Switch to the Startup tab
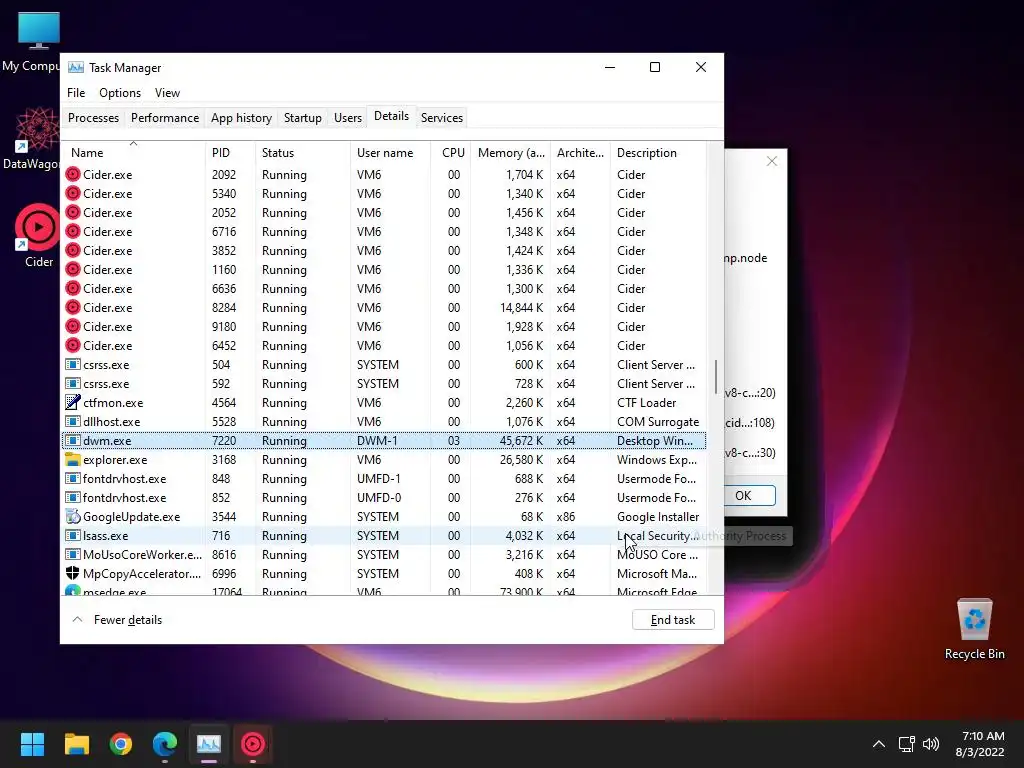Screen dimensions: 1024x768 [x=302, y=118]
